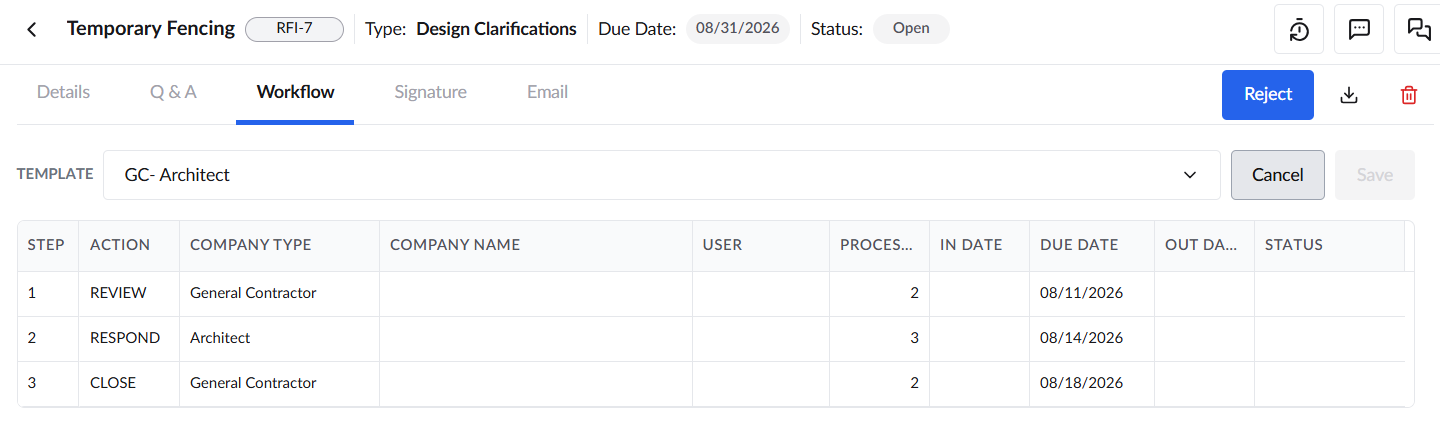The height and width of the screenshot is (432, 1440).
Task: Open the Q & A tab
Action: 173,92
